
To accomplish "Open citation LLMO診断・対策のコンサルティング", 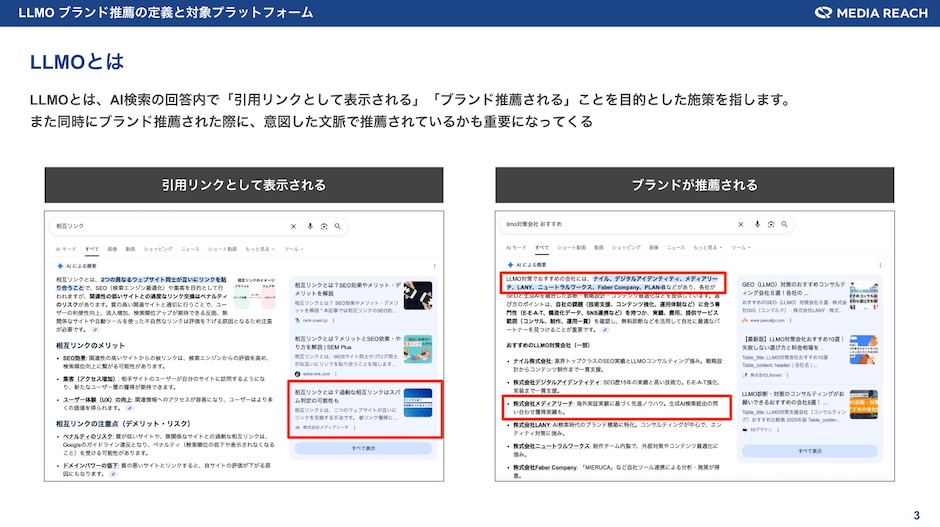I will point(794,398).
